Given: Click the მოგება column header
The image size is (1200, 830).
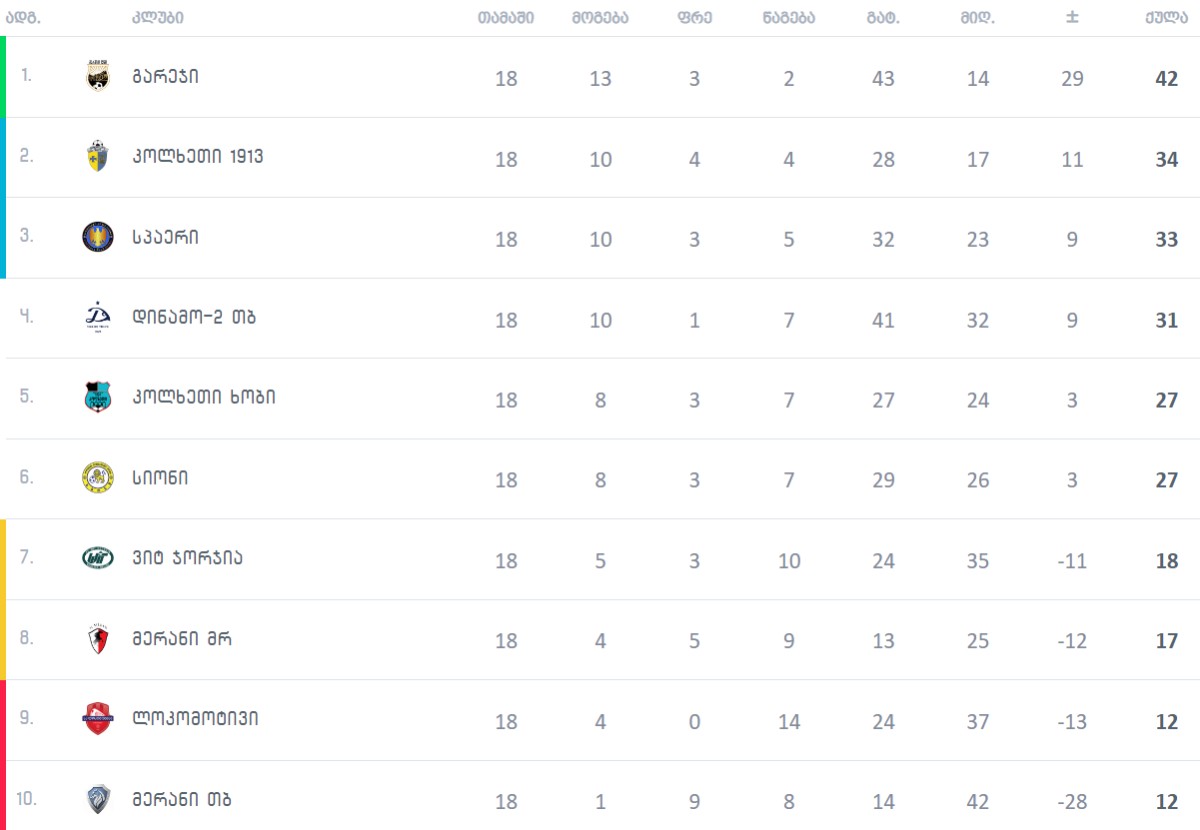Looking at the screenshot, I should click(600, 18).
